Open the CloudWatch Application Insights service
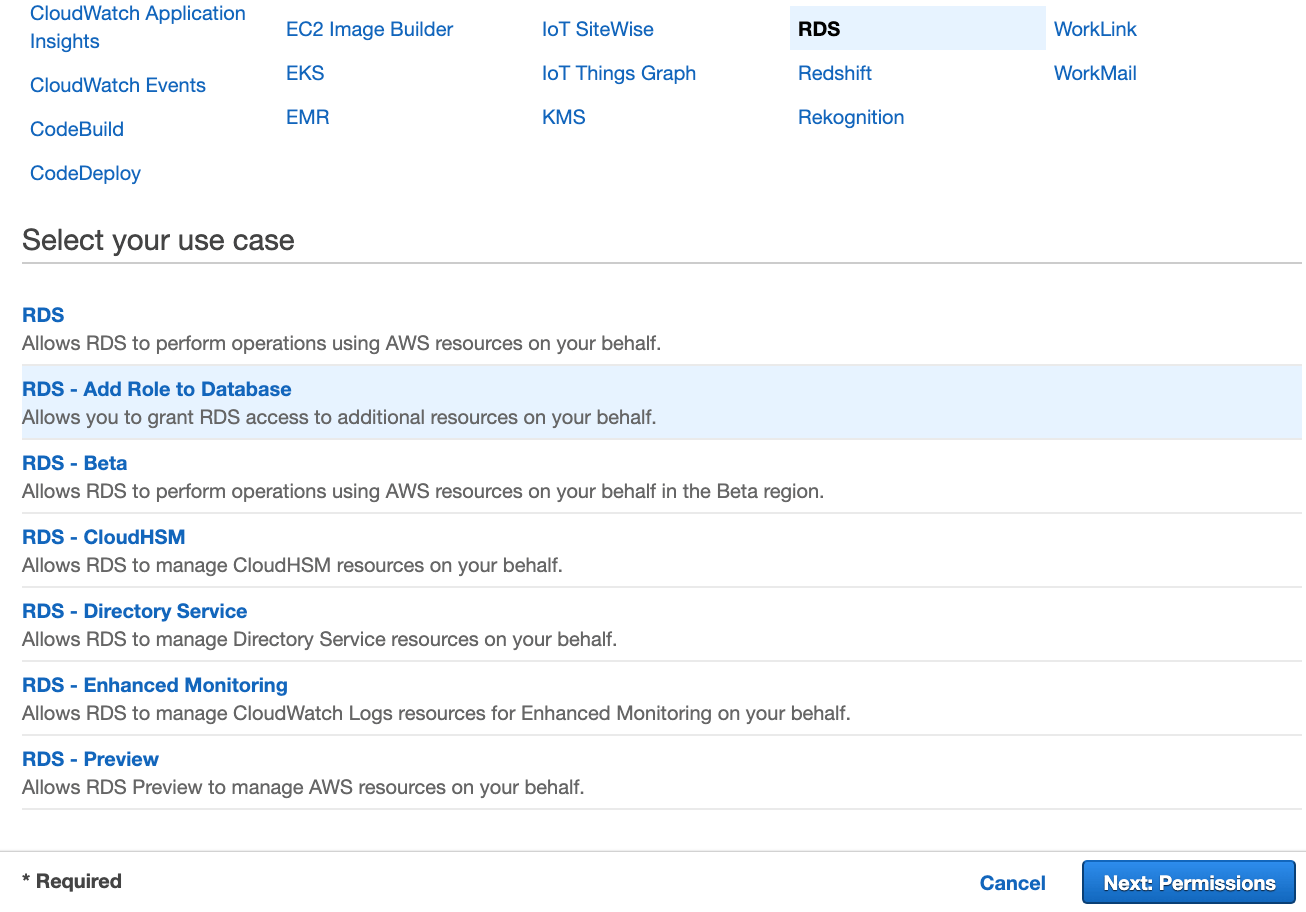The height and width of the screenshot is (912, 1306). click(137, 27)
